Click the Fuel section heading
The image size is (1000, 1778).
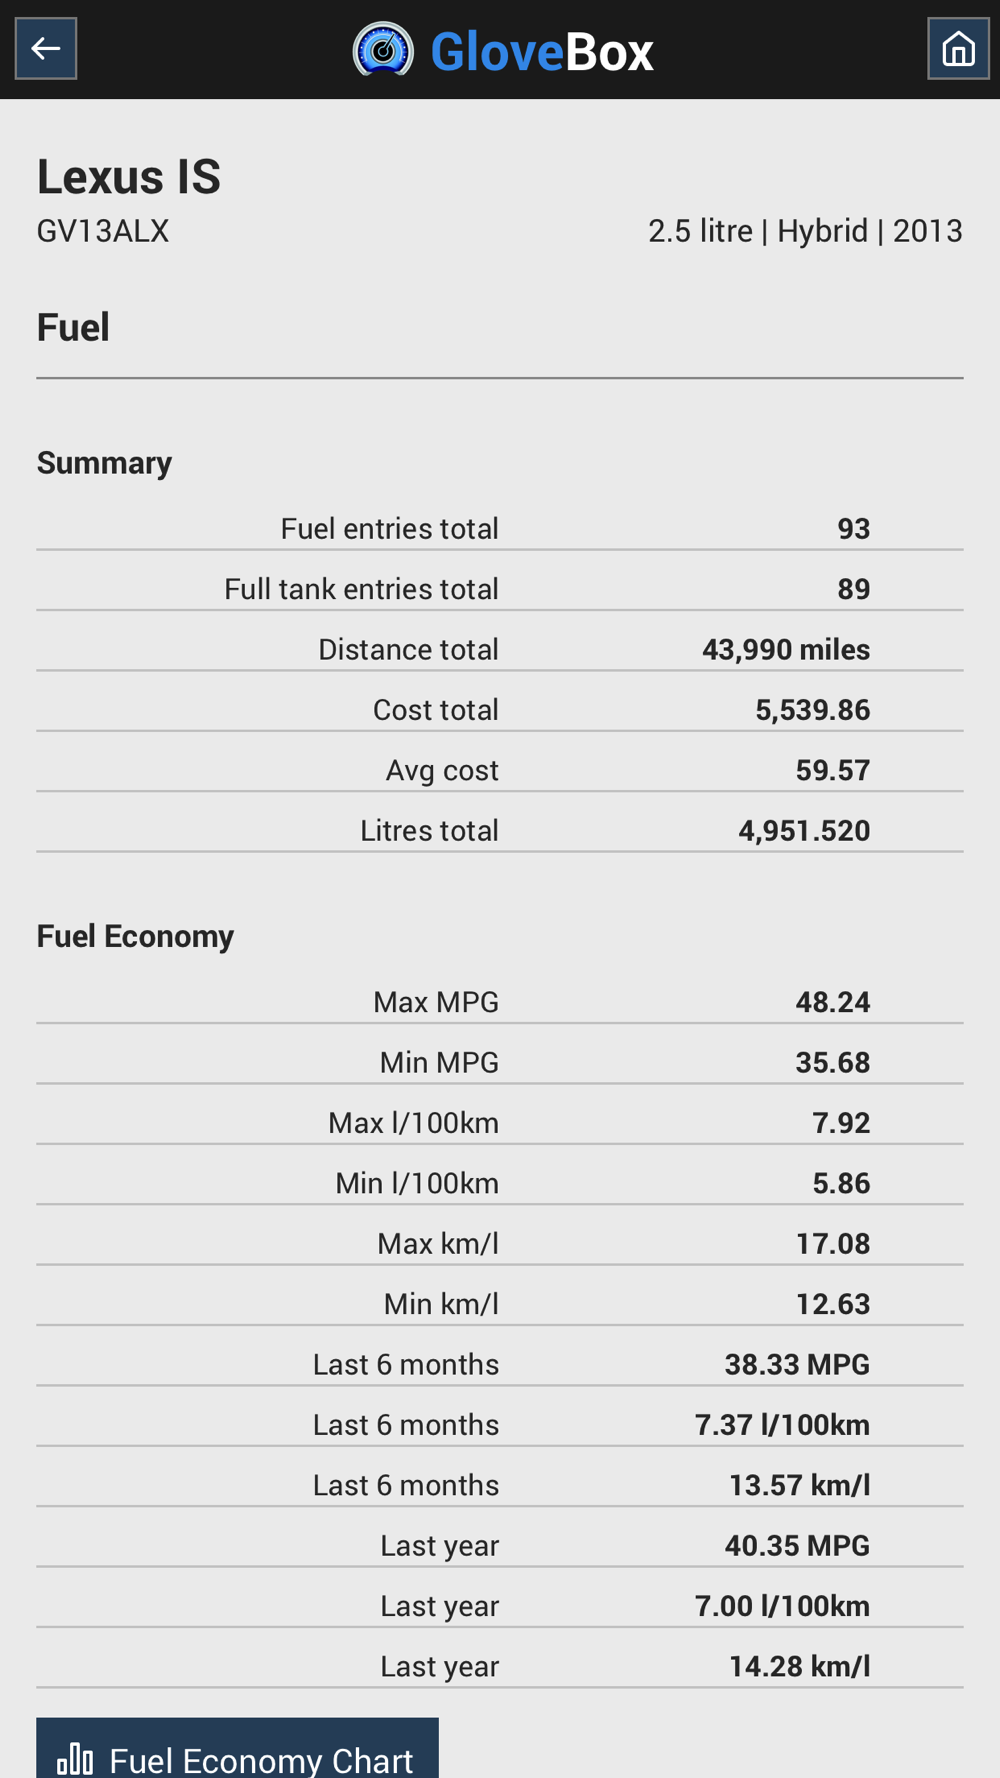(73, 327)
